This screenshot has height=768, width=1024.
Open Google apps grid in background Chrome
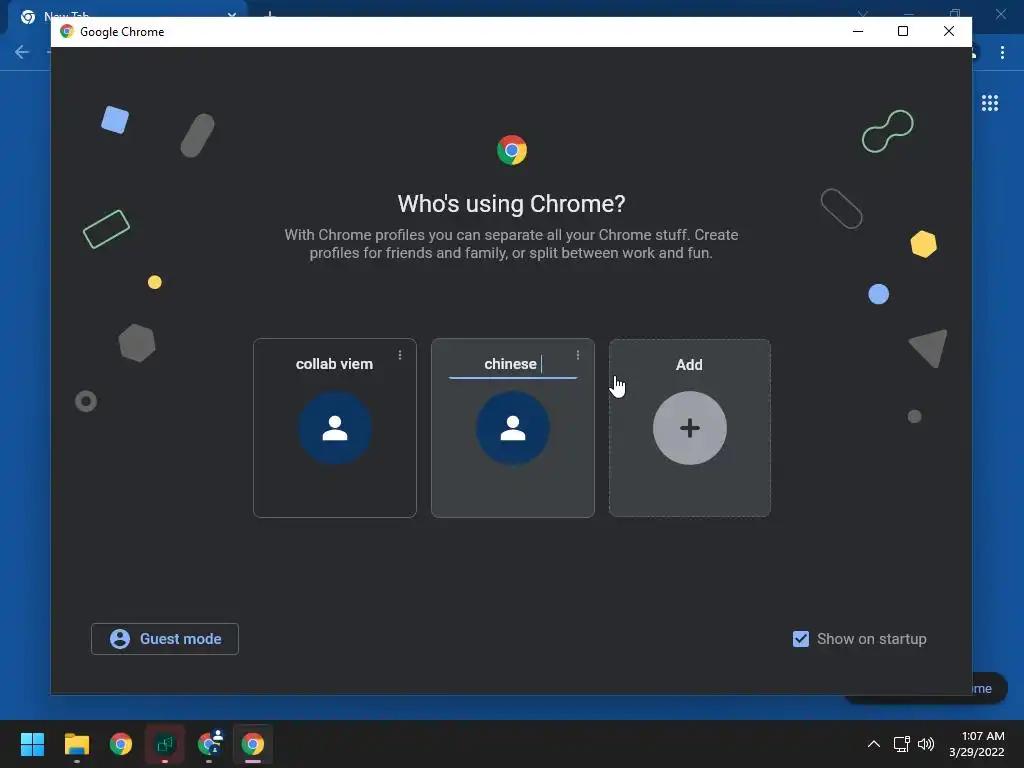pos(990,103)
